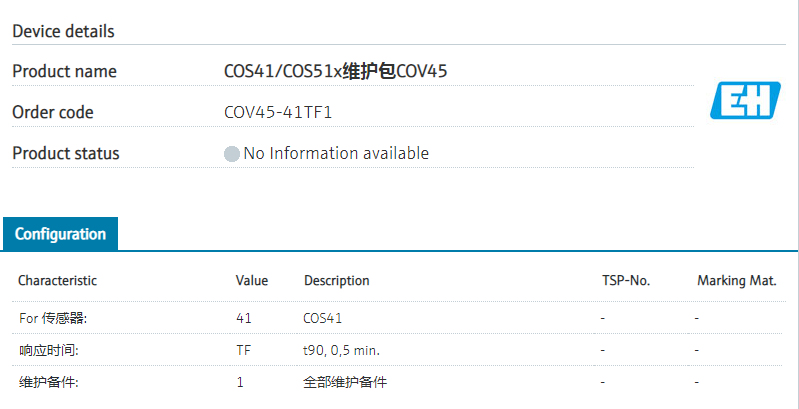Select the 维护备件 characteristic row

(49, 382)
